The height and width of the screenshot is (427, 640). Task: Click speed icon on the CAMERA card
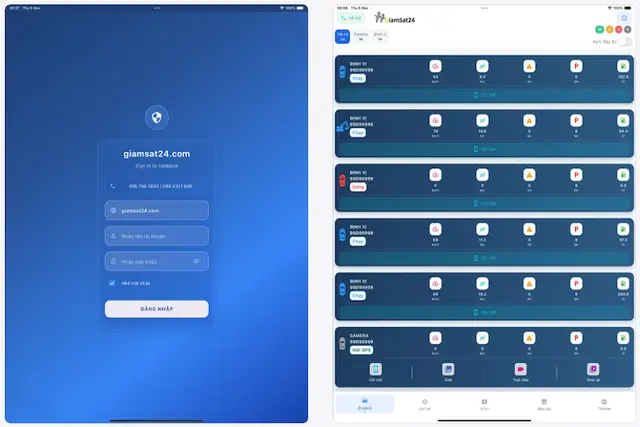tap(435, 338)
